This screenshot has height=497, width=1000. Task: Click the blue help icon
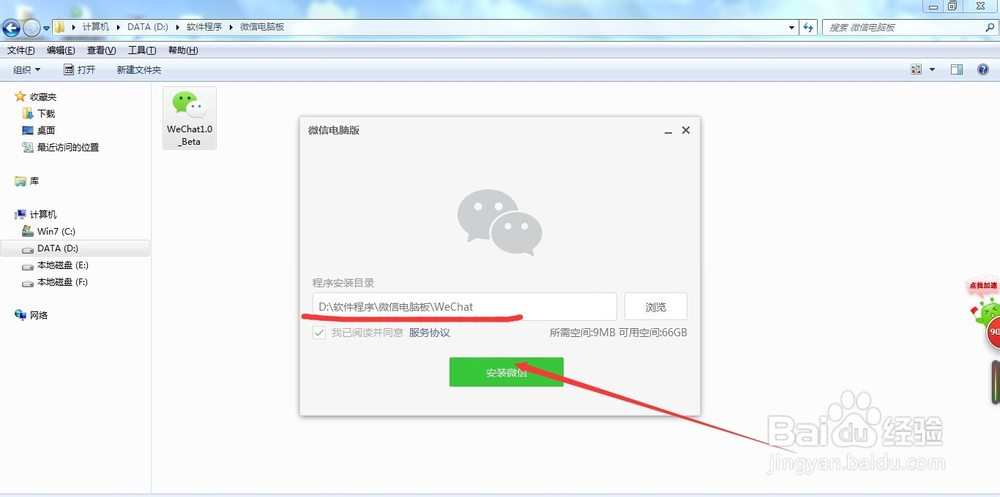click(983, 70)
